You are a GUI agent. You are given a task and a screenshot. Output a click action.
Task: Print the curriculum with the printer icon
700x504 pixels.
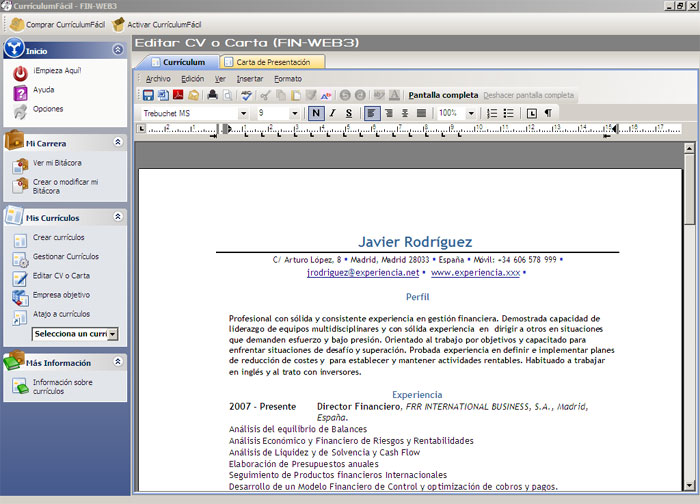[x=212, y=95]
